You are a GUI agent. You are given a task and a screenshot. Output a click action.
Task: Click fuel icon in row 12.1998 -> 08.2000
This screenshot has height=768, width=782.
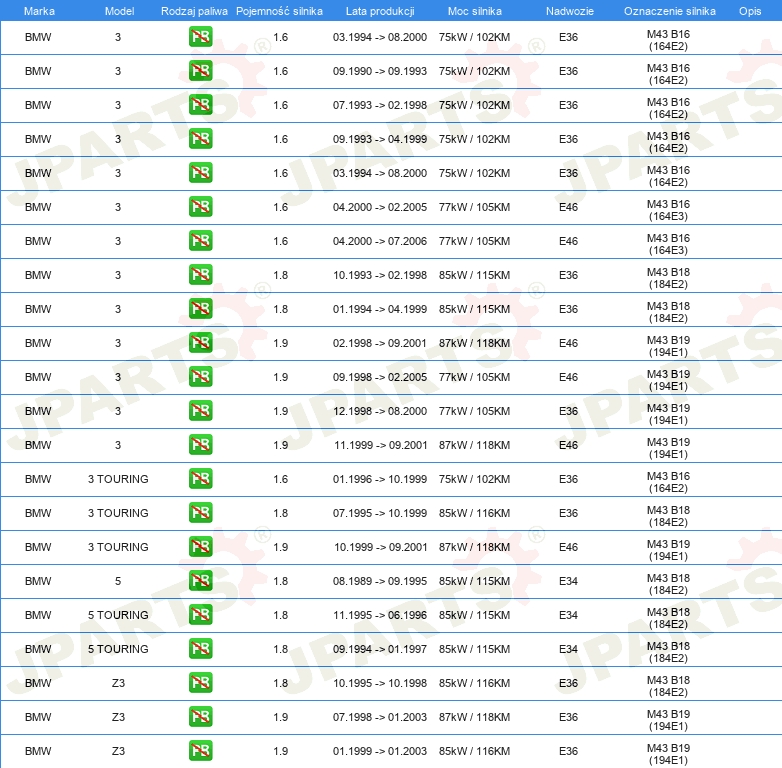[200, 411]
